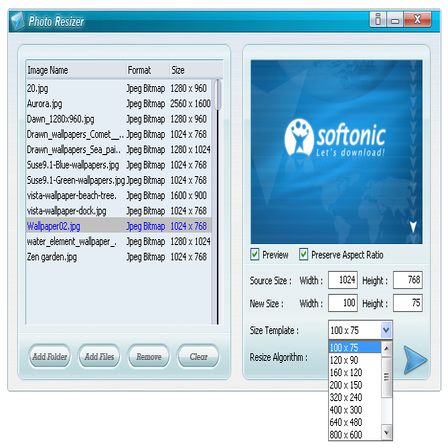
Task: Click the template list scroll down arrow
Action: pyautogui.click(x=387, y=433)
